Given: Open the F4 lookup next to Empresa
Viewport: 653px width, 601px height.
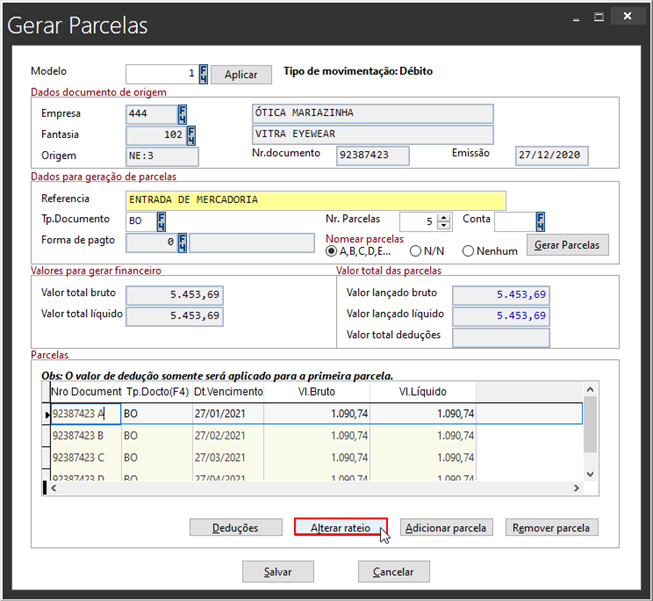Looking at the screenshot, I should (x=187, y=113).
